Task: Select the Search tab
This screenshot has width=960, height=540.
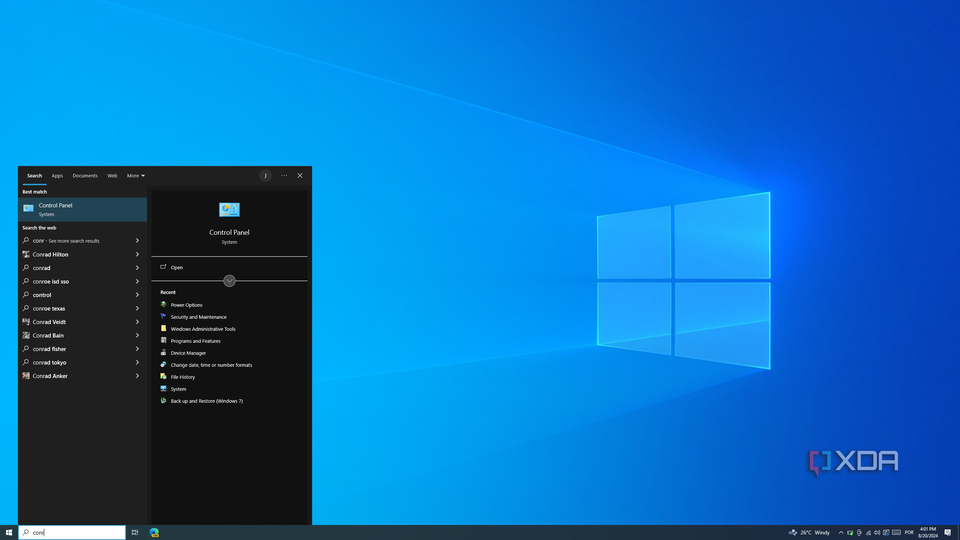Action: coord(34,176)
